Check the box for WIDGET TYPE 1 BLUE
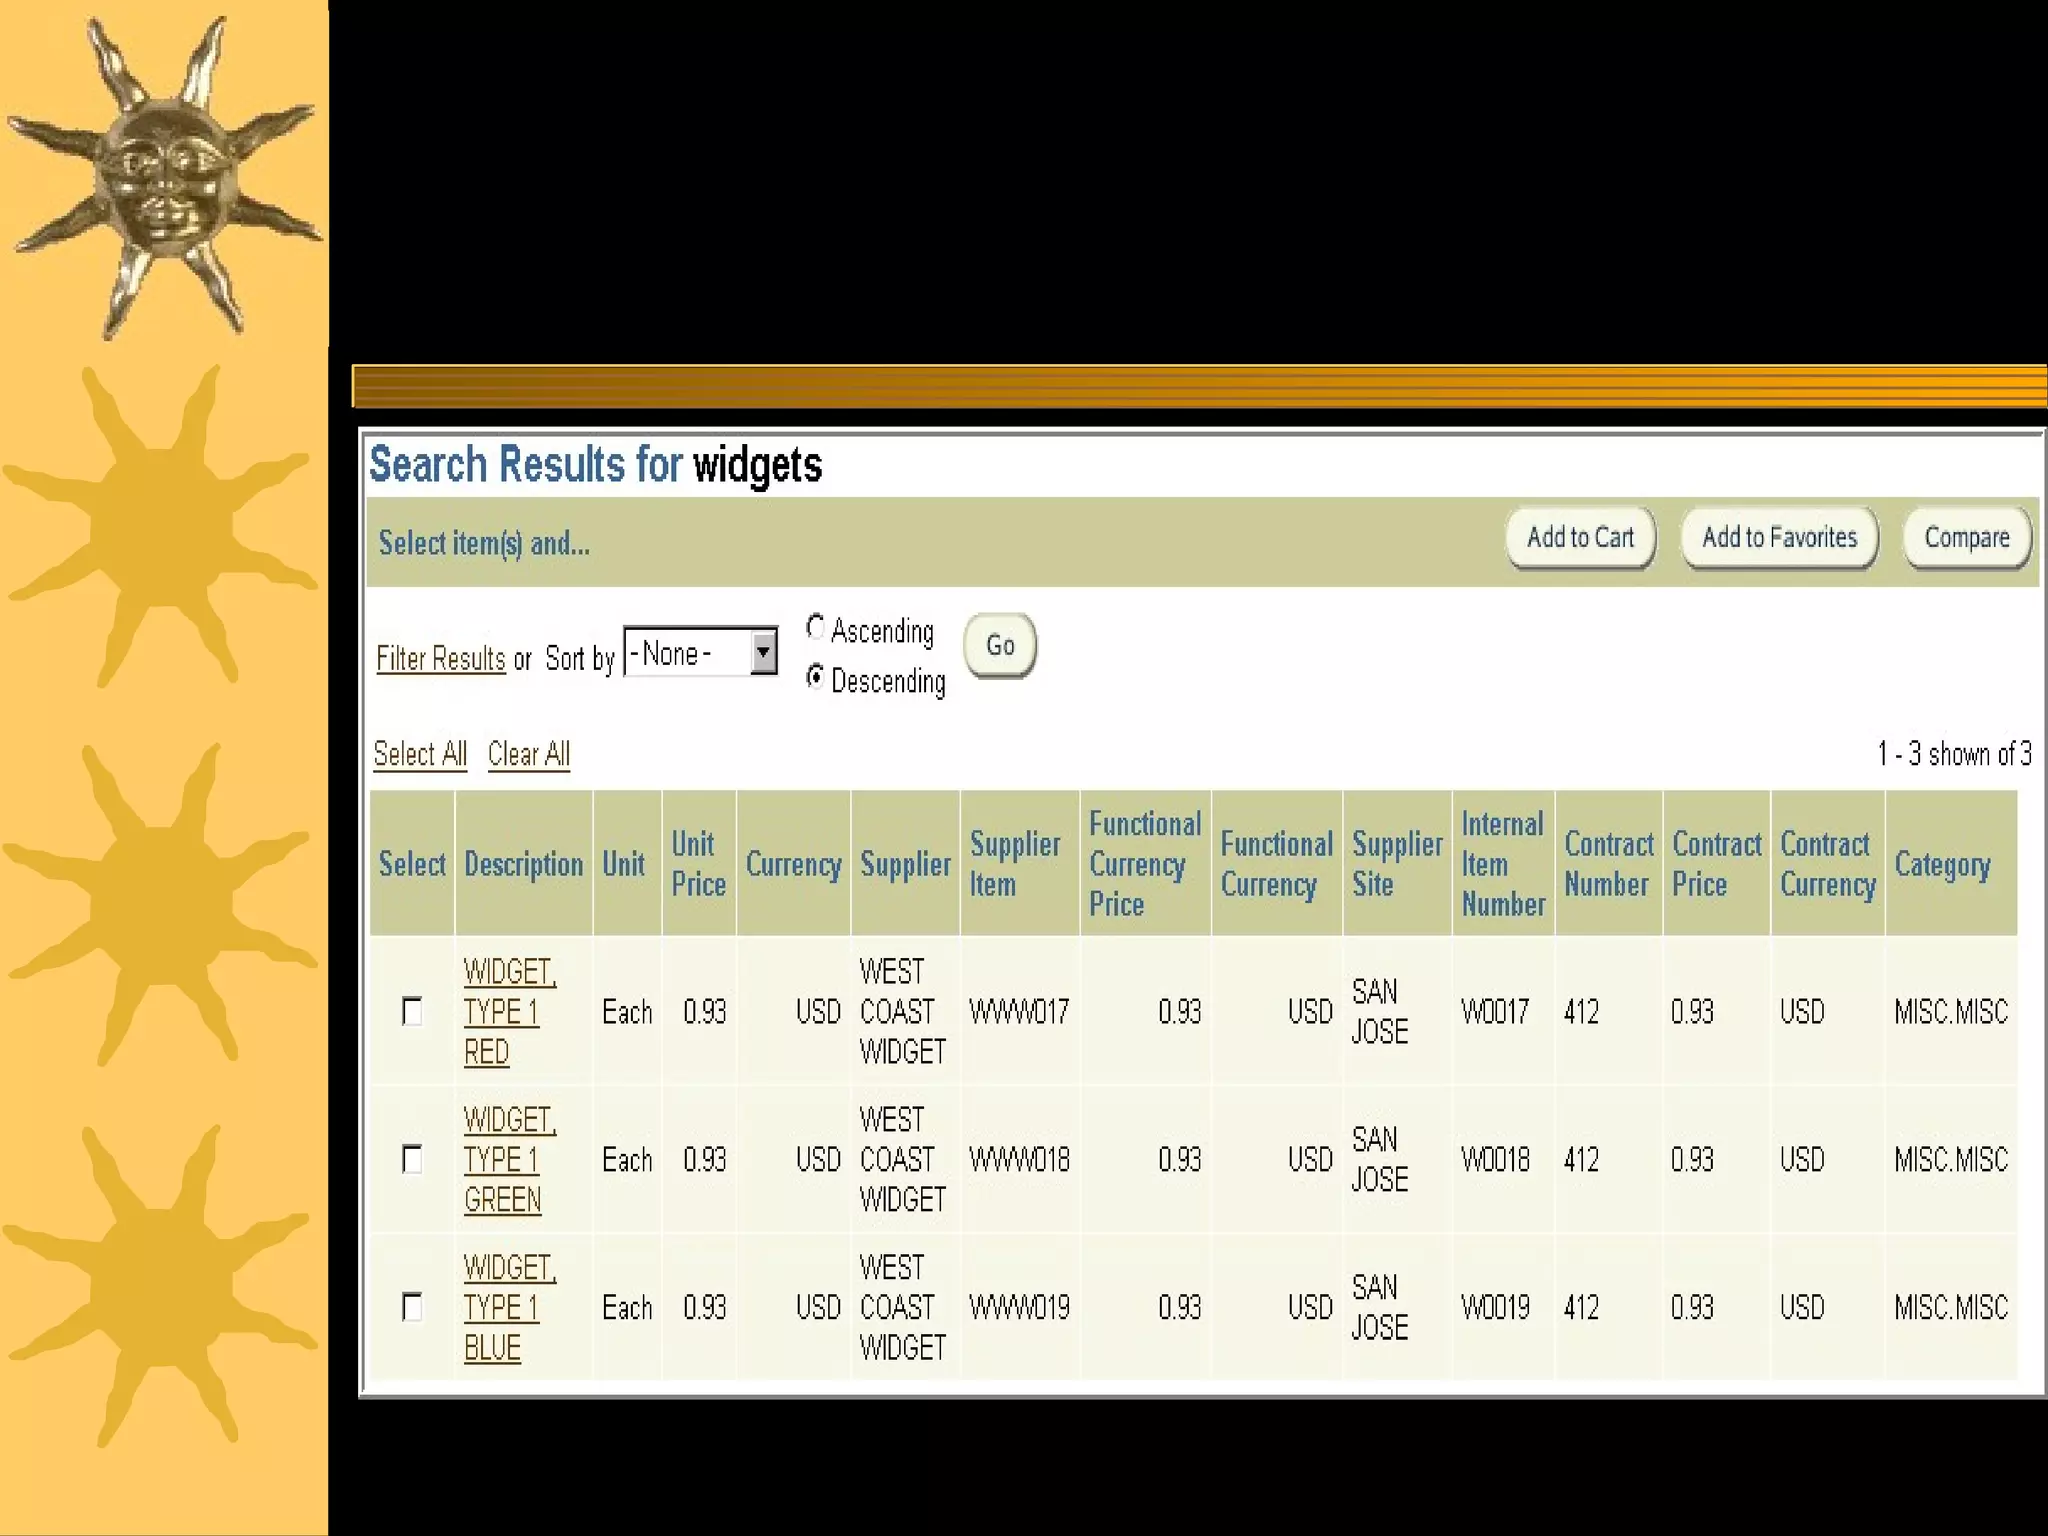Viewport: 2048px width, 1536px height. coord(412,1307)
